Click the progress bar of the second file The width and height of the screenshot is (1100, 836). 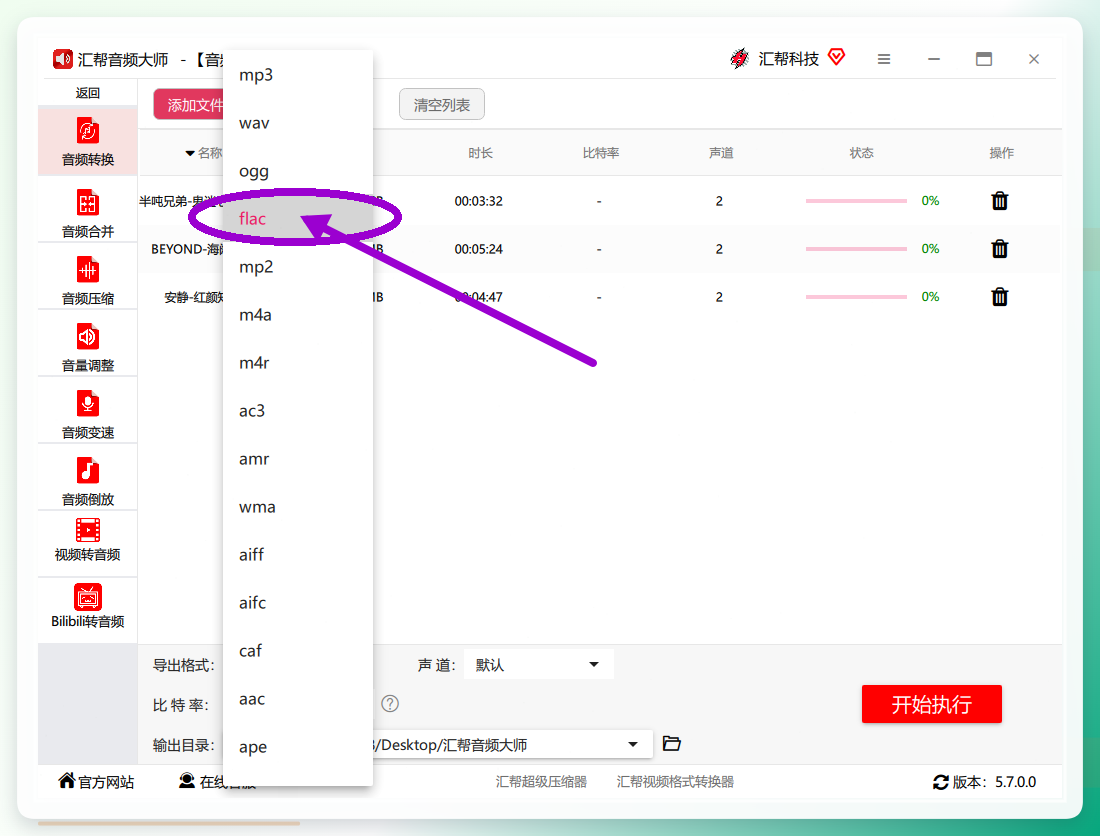click(x=856, y=249)
